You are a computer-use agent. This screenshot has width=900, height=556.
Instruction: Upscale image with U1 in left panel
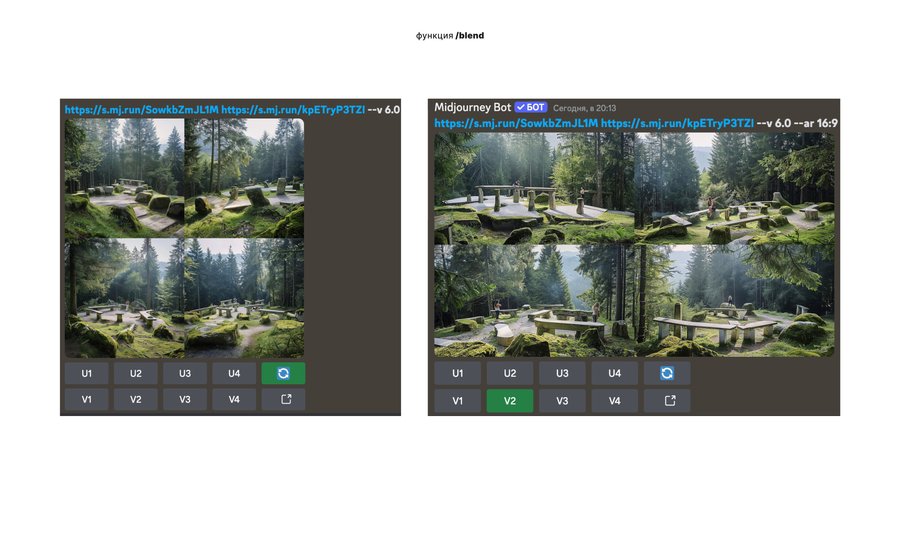87,373
